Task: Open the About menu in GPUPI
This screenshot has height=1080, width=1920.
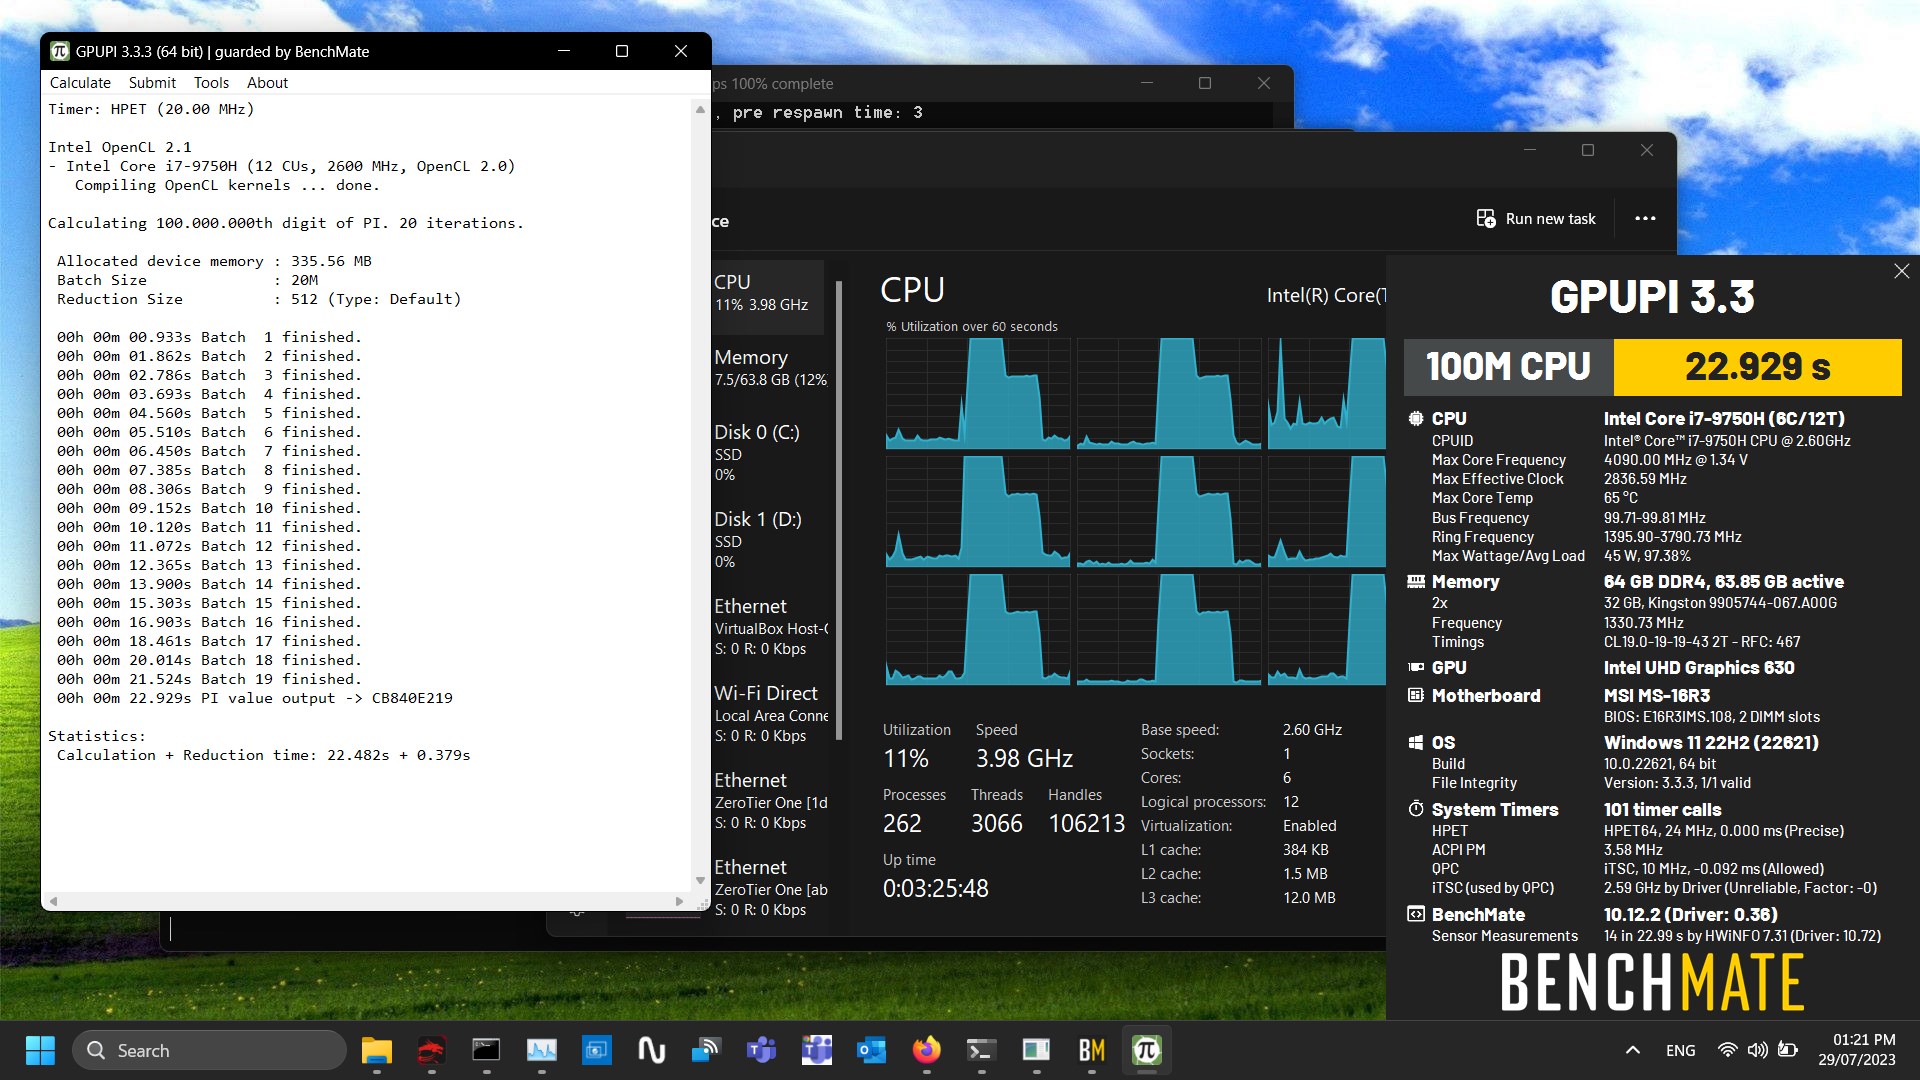Action: pos(267,83)
